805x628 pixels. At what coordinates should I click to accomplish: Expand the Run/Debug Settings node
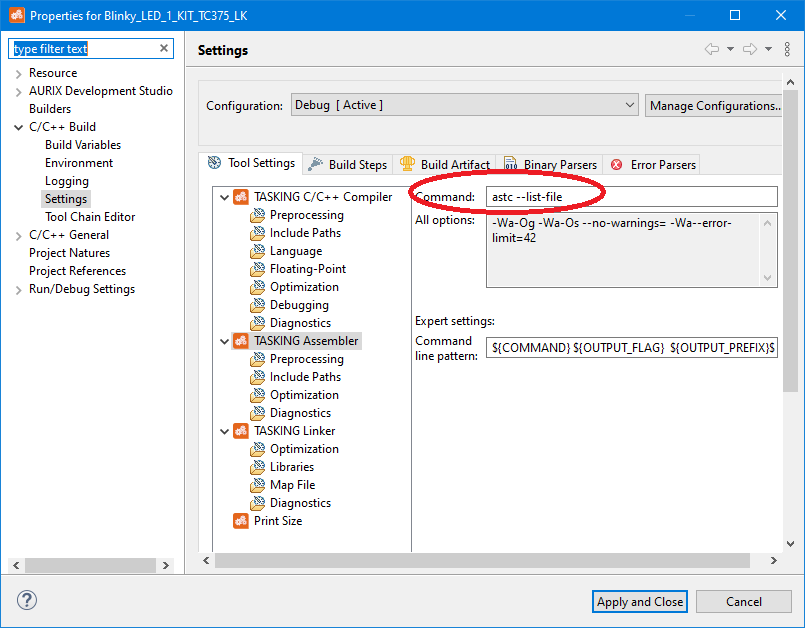tap(18, 290)
